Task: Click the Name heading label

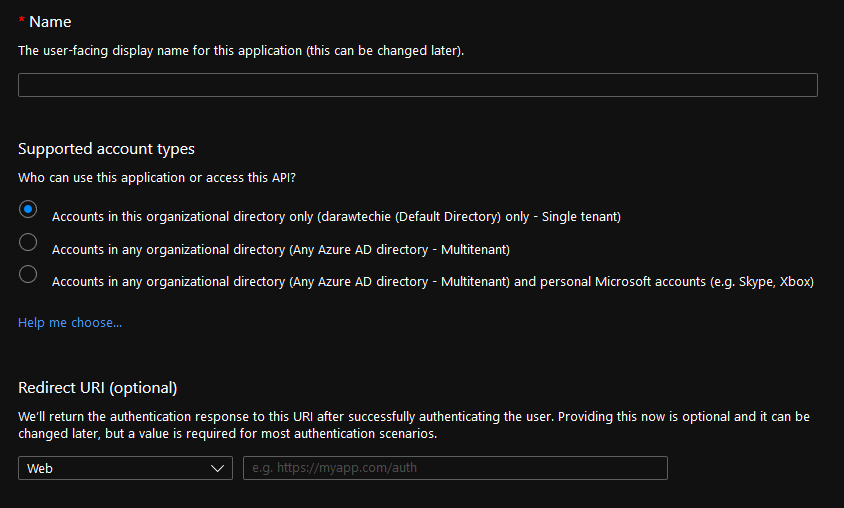Action: pyautogui.click(x=50, y=22)
